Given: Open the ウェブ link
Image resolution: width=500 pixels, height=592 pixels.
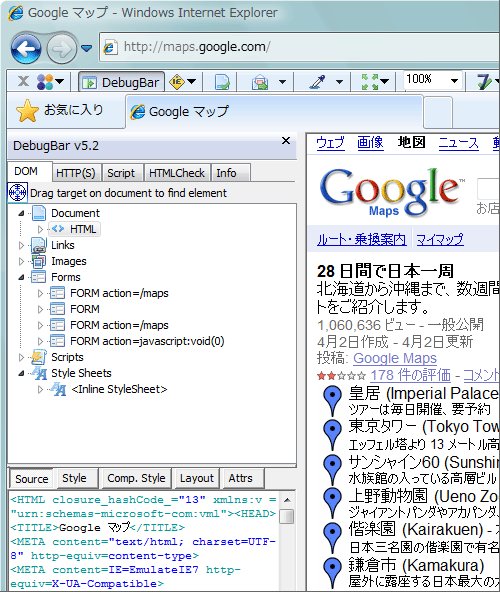Looking at the screenshot, I should (331, 143).
